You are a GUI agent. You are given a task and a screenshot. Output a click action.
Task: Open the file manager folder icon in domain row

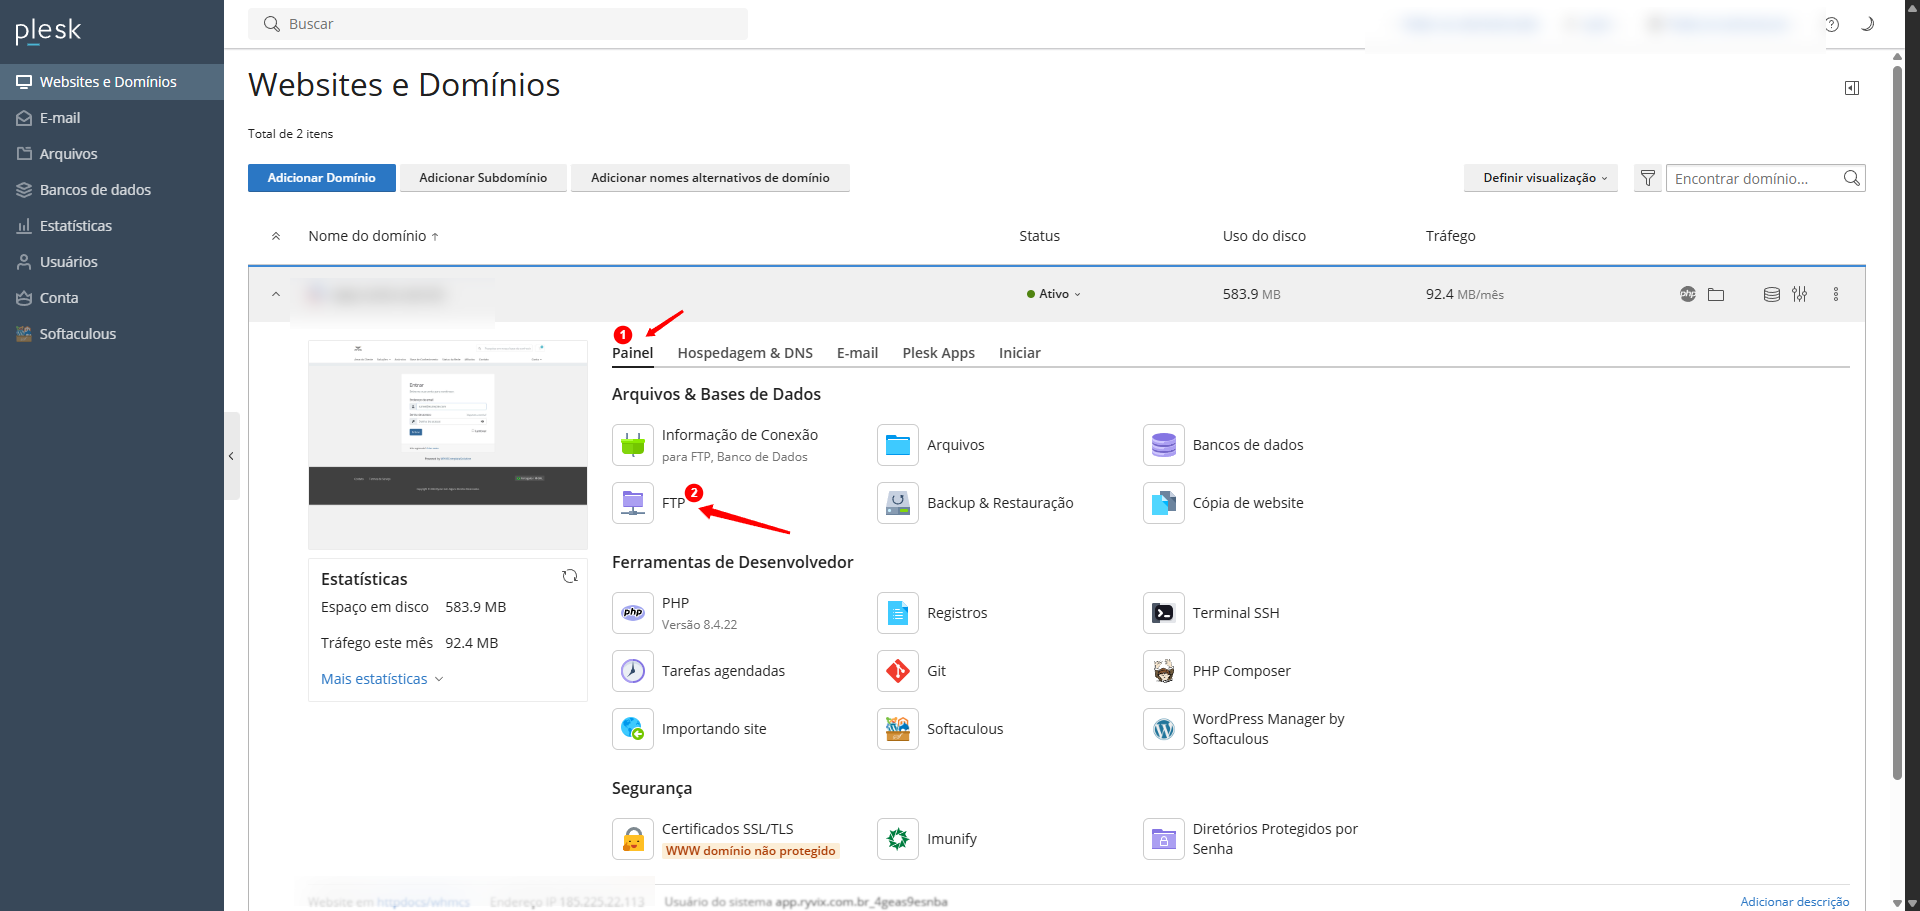pos(1716,294)
